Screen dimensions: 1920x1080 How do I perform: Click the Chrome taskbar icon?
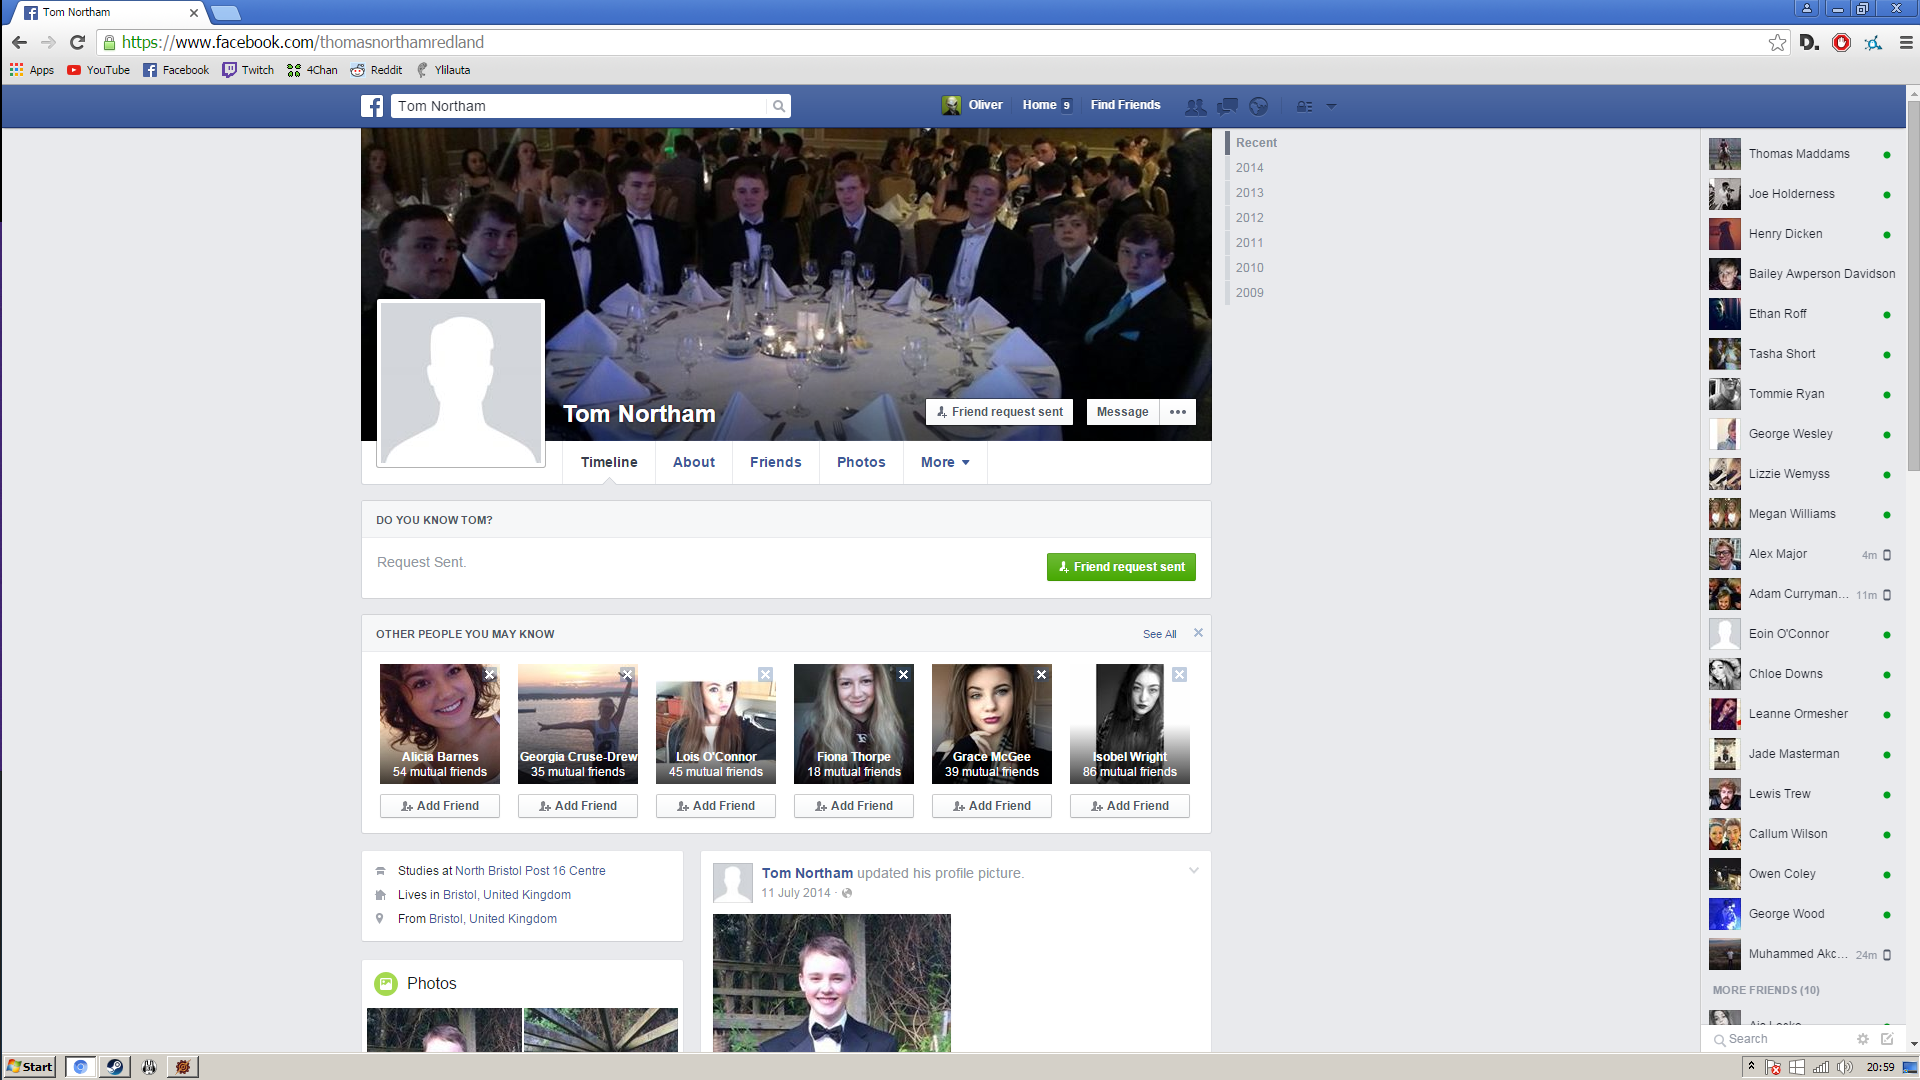pyautogui.click(x=81, y=1067)
